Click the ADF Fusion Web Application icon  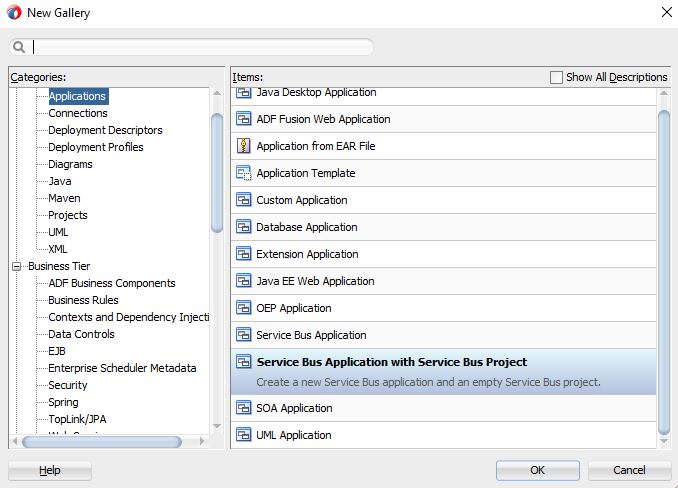[243, 119]
